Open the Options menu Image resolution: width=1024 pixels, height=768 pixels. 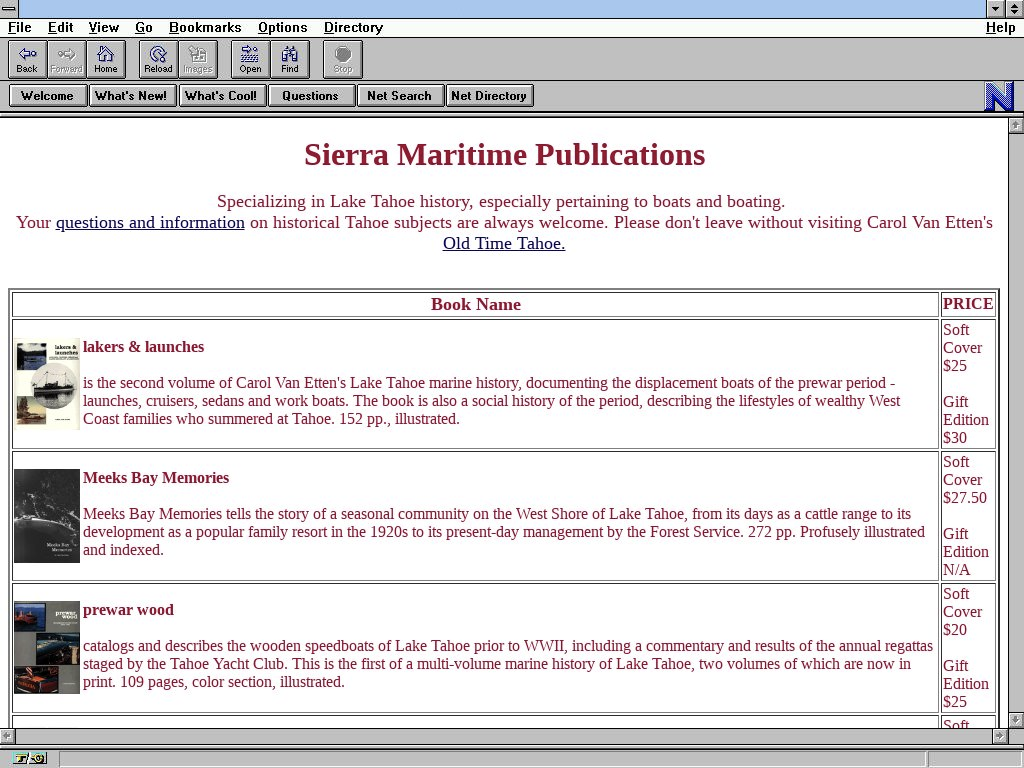282,27
